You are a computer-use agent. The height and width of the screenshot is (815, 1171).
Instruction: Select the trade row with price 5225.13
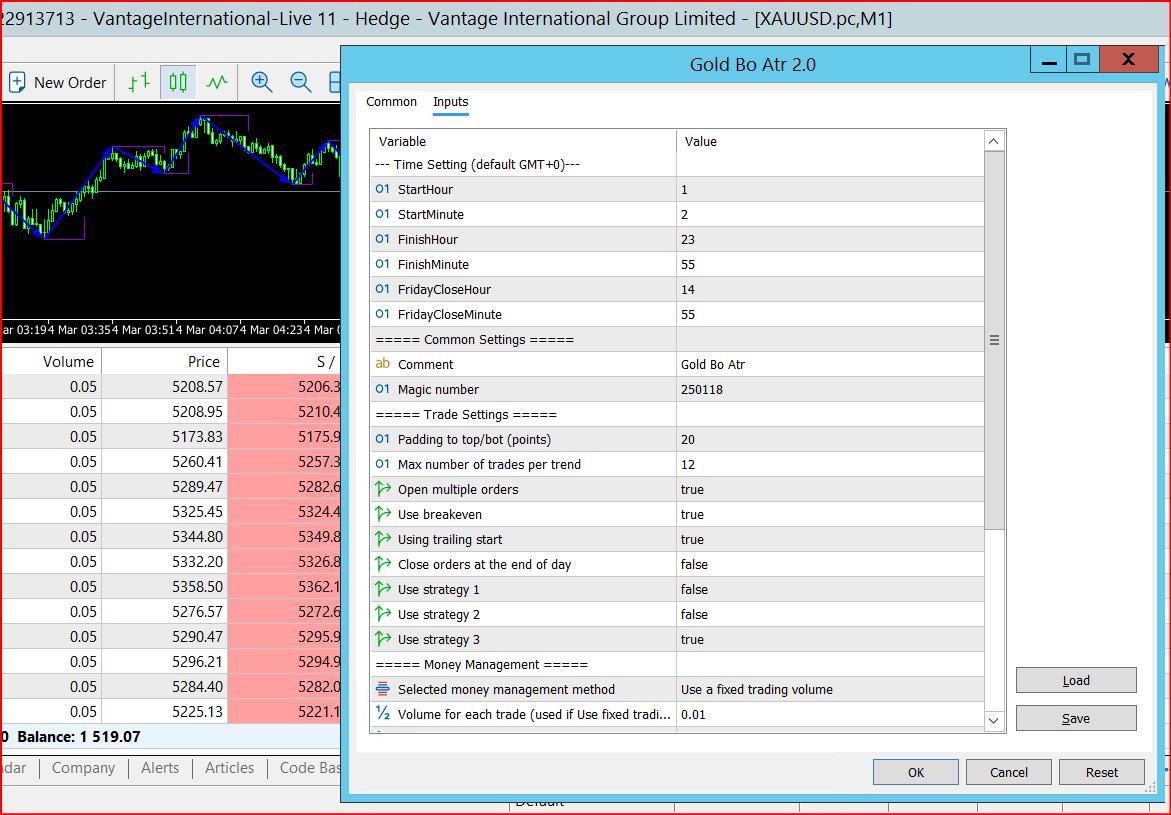click(171, 711)
